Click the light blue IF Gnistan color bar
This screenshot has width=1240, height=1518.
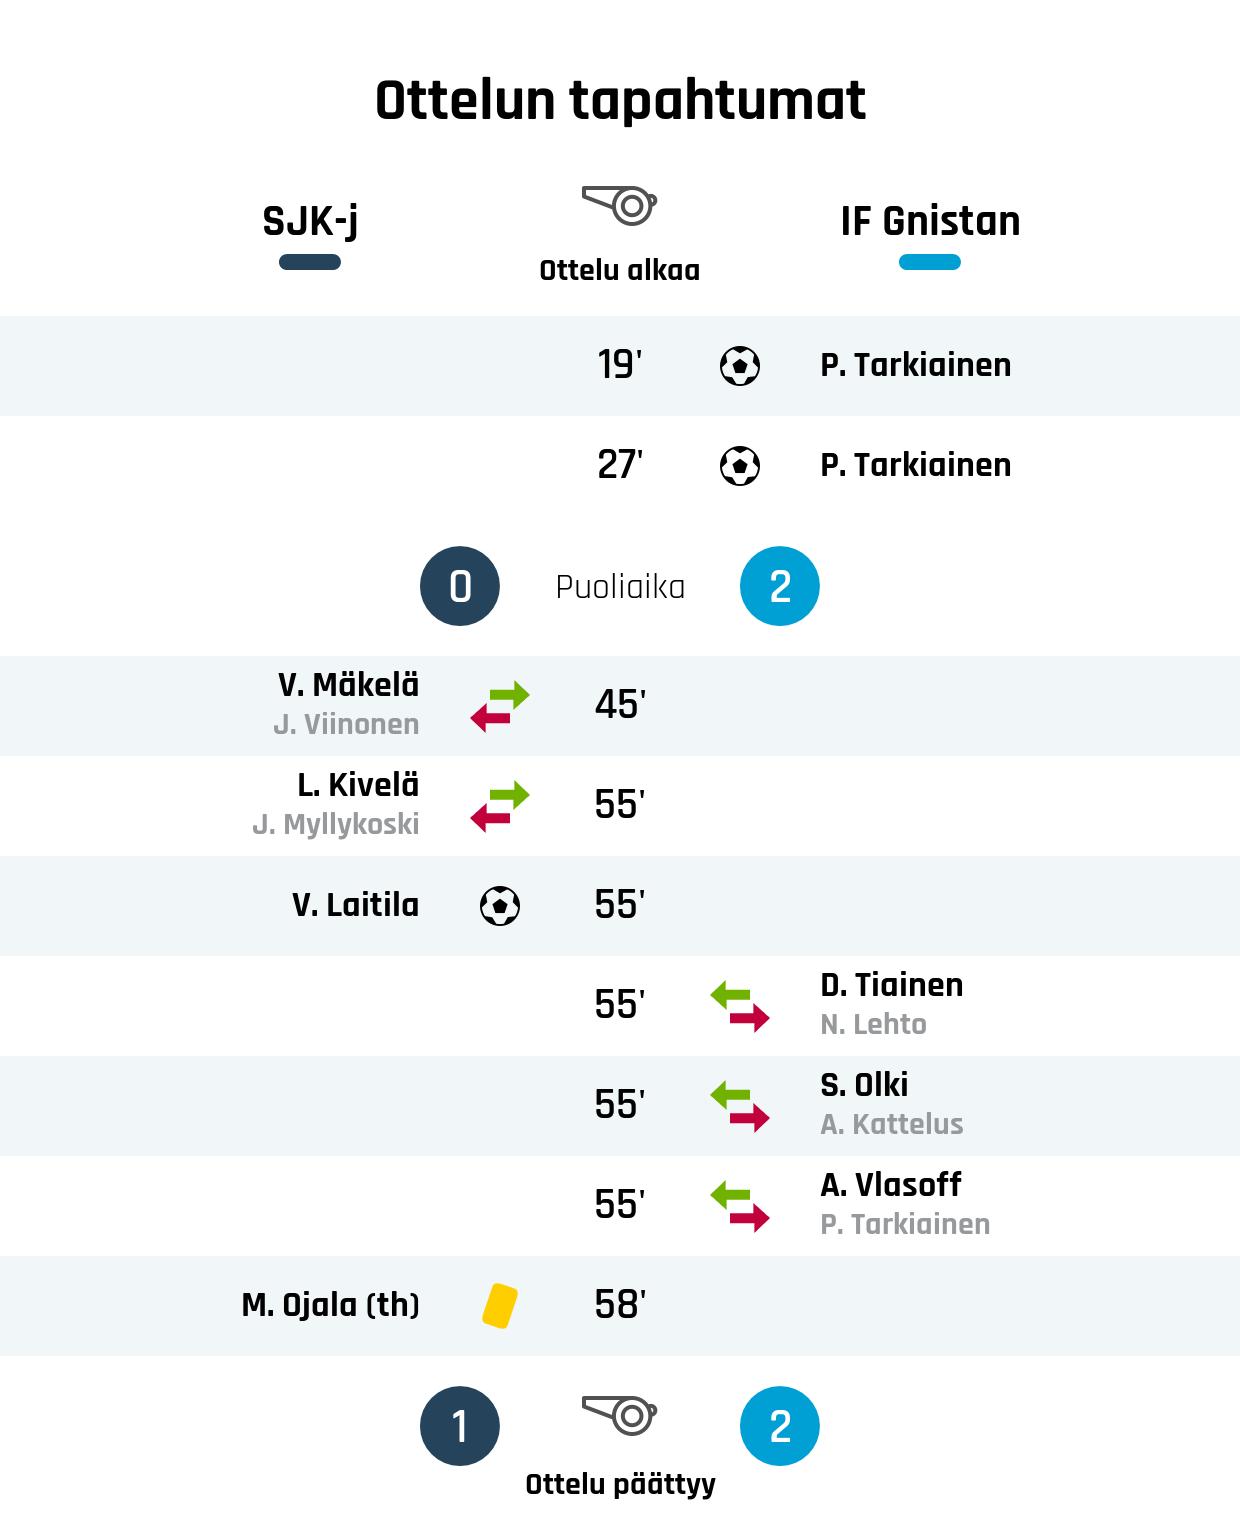[x=930, y=262]
